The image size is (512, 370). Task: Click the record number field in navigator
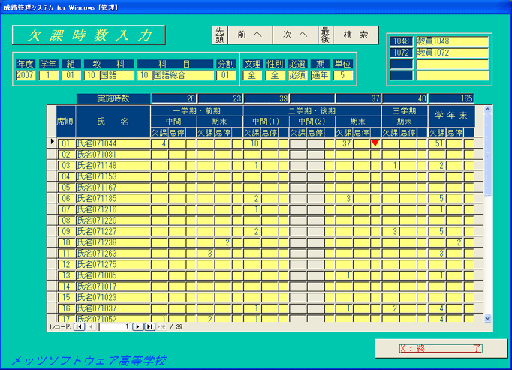(x=114, y=327)
